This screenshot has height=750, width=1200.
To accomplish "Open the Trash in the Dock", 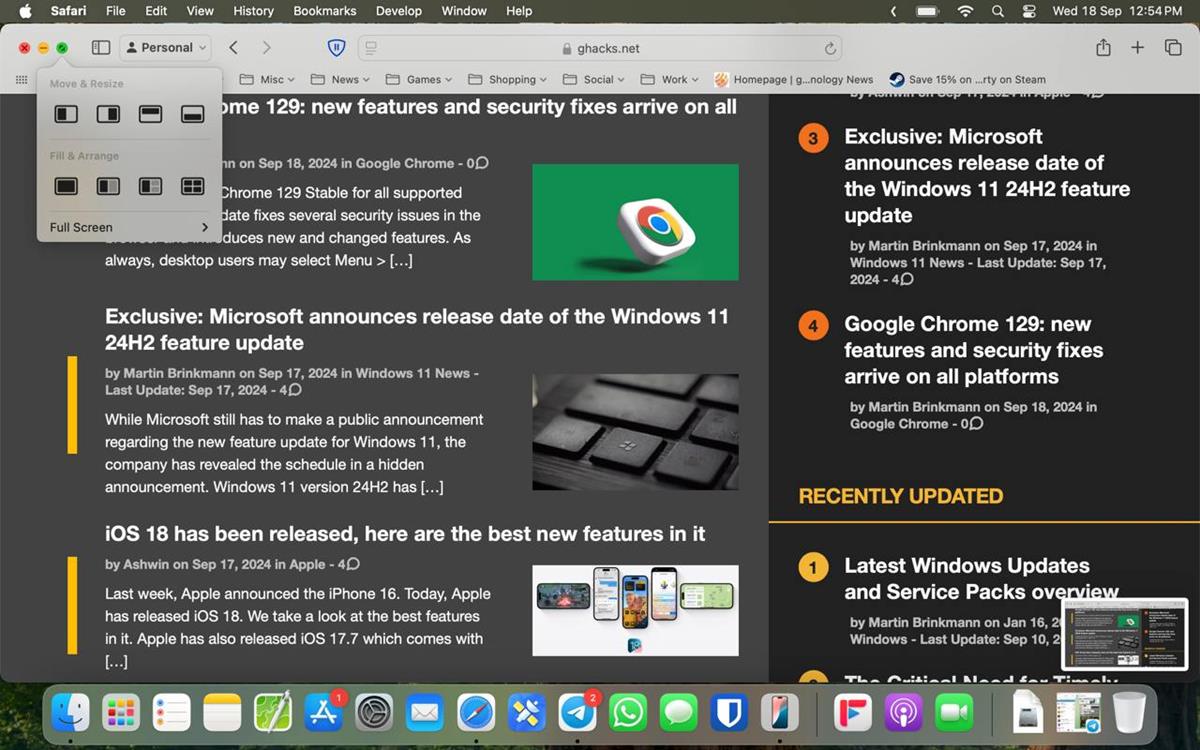I will click(1129, 713).
